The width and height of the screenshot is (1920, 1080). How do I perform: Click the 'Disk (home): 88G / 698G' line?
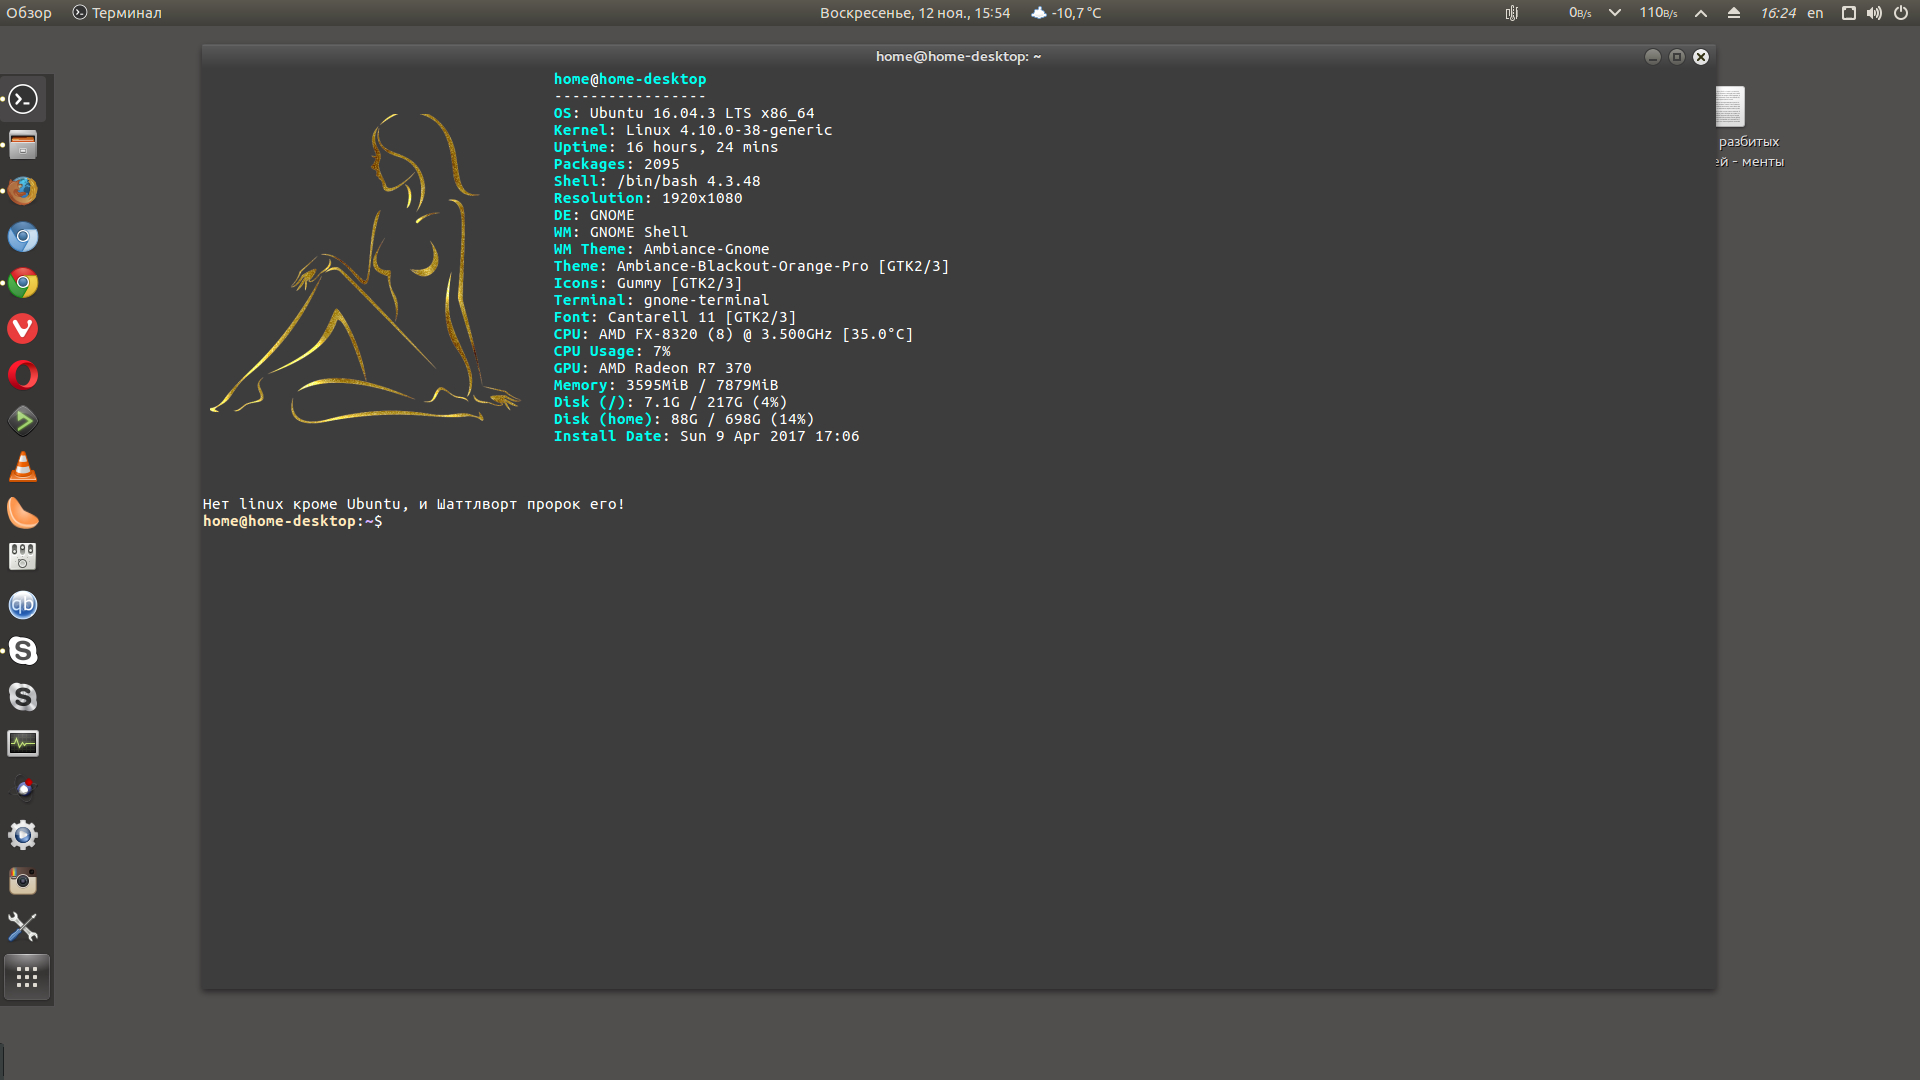tap(684, 419)
